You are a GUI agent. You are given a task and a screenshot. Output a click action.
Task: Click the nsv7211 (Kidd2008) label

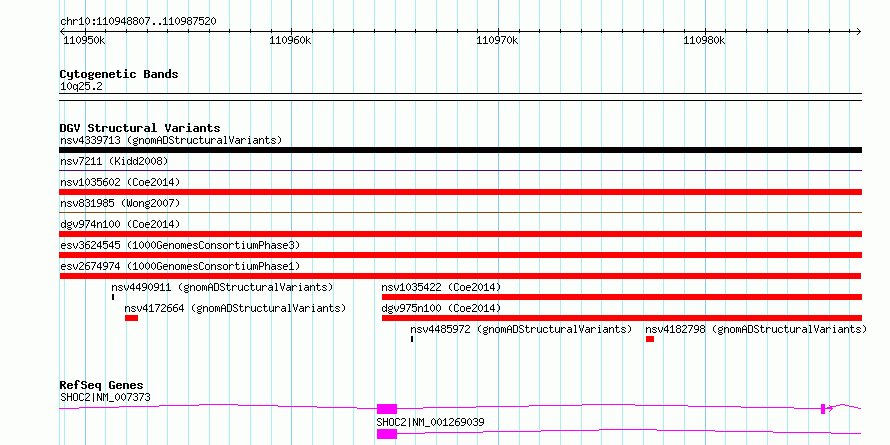tap(114, 161)
